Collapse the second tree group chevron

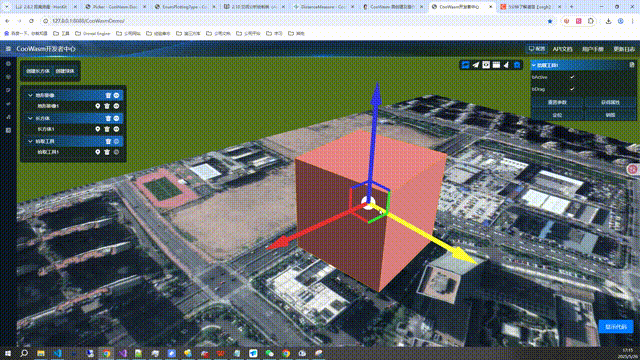coord(30,118)
